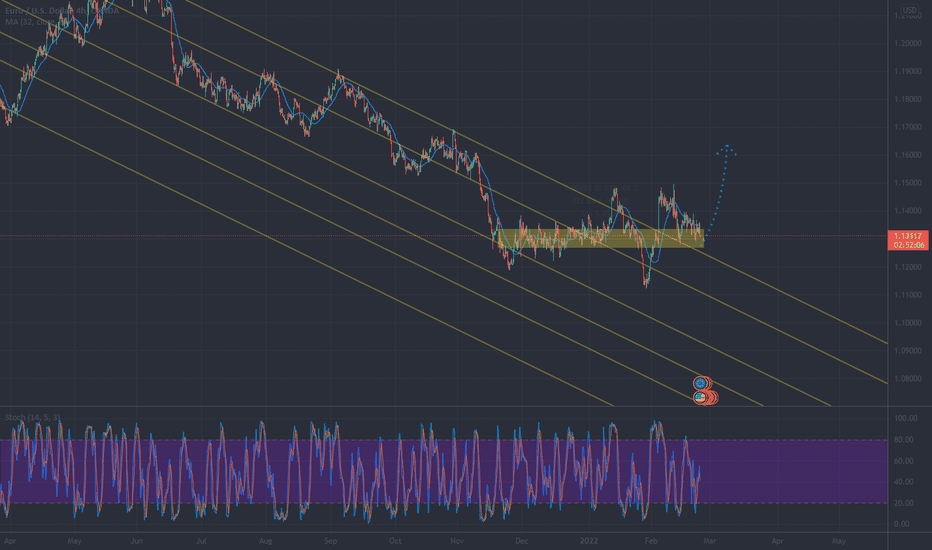Click the 40.00 Stochastic scale label

[x=903, y=482]
